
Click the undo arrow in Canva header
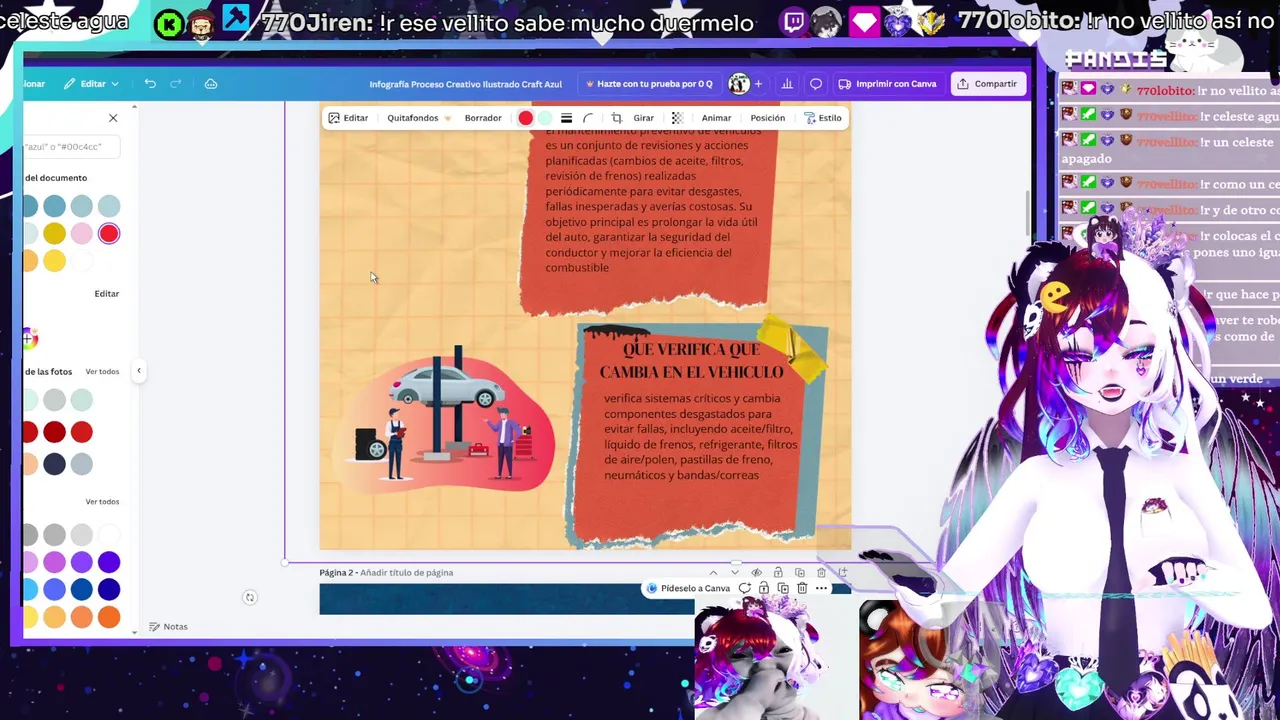[x=150, y=84]
